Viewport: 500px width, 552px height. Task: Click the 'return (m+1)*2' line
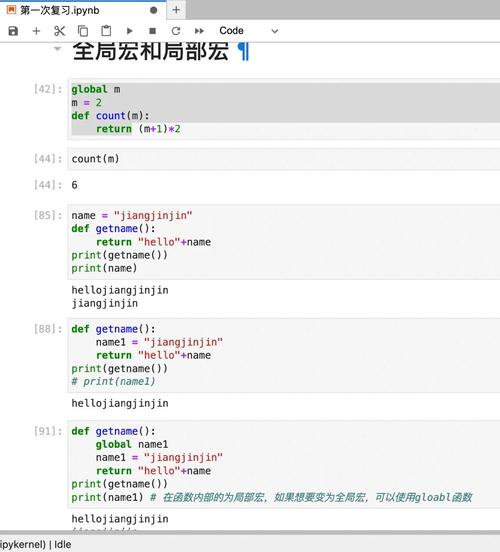point(138,129)
